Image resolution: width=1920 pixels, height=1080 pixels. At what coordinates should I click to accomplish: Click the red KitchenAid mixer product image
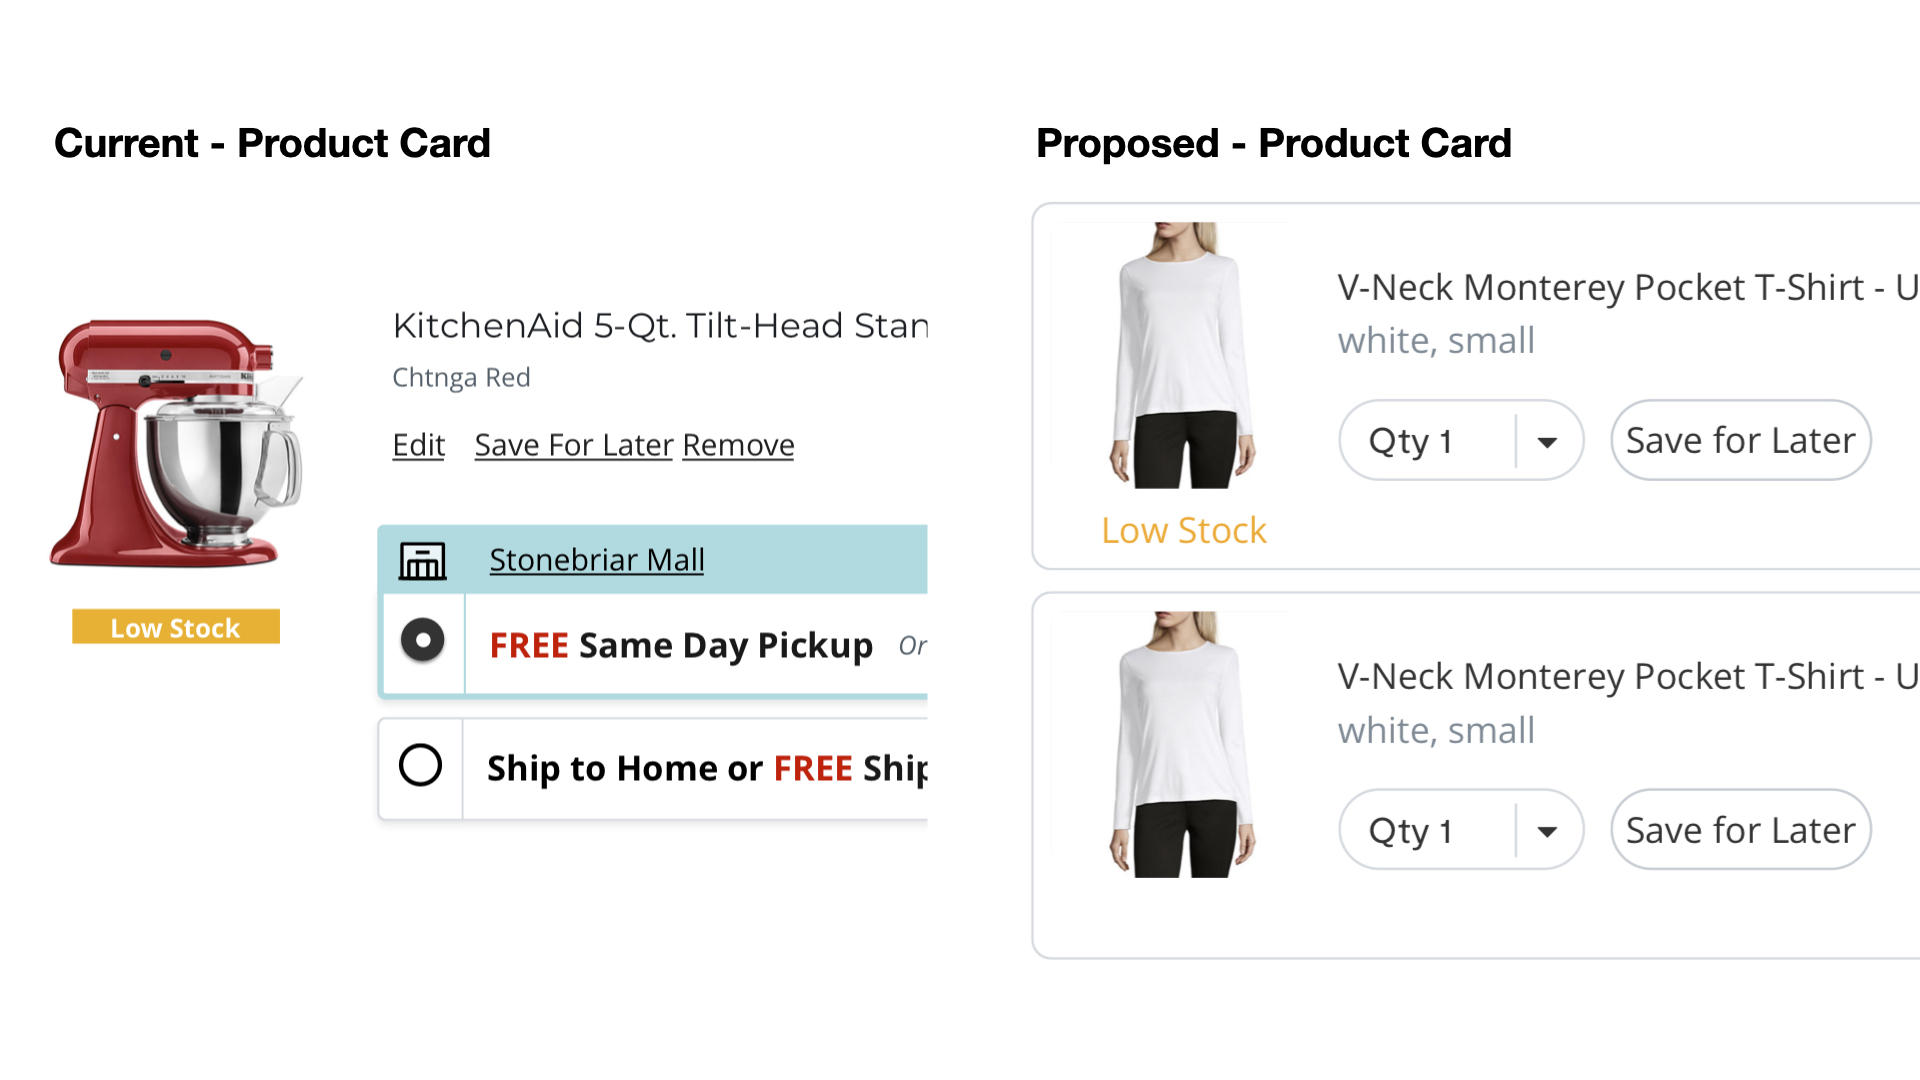[177, 443]
